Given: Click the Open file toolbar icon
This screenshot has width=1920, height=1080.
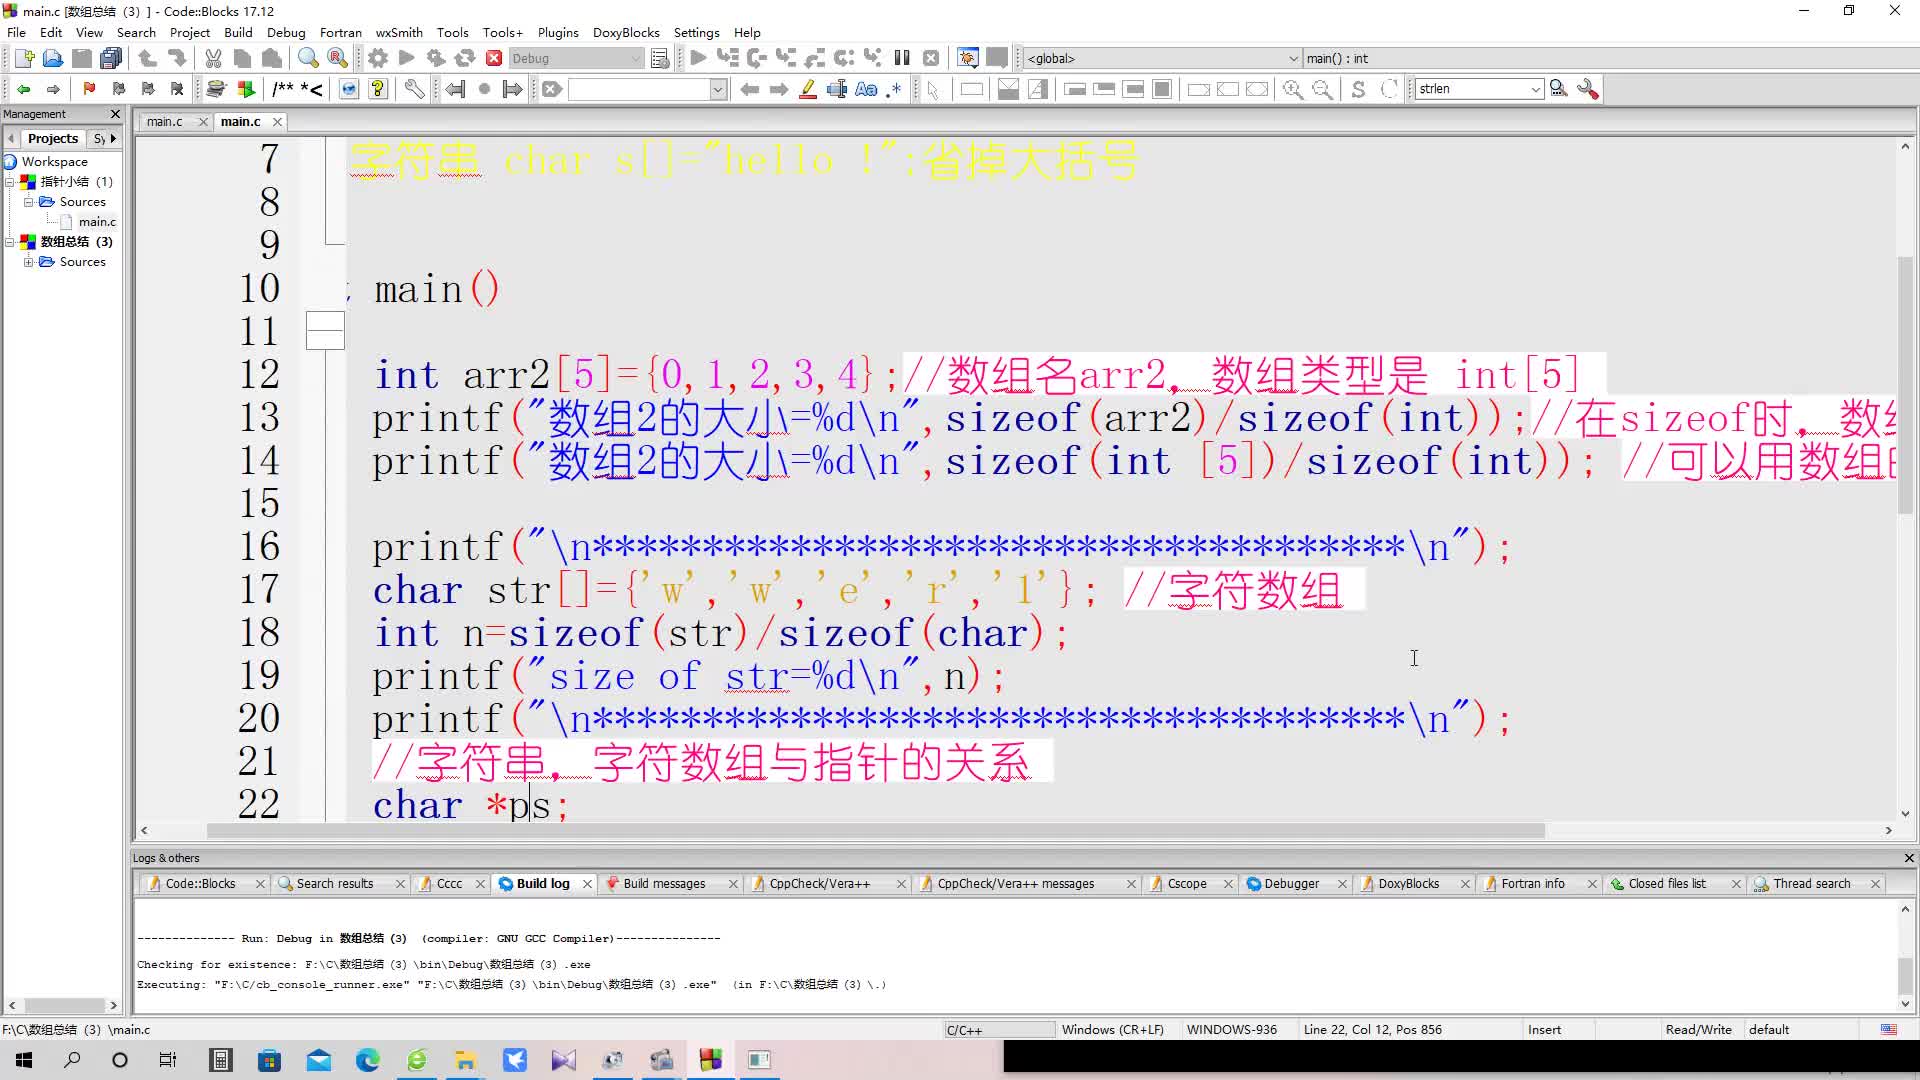Looking at the screenshot, I should [x=53, y=58].
